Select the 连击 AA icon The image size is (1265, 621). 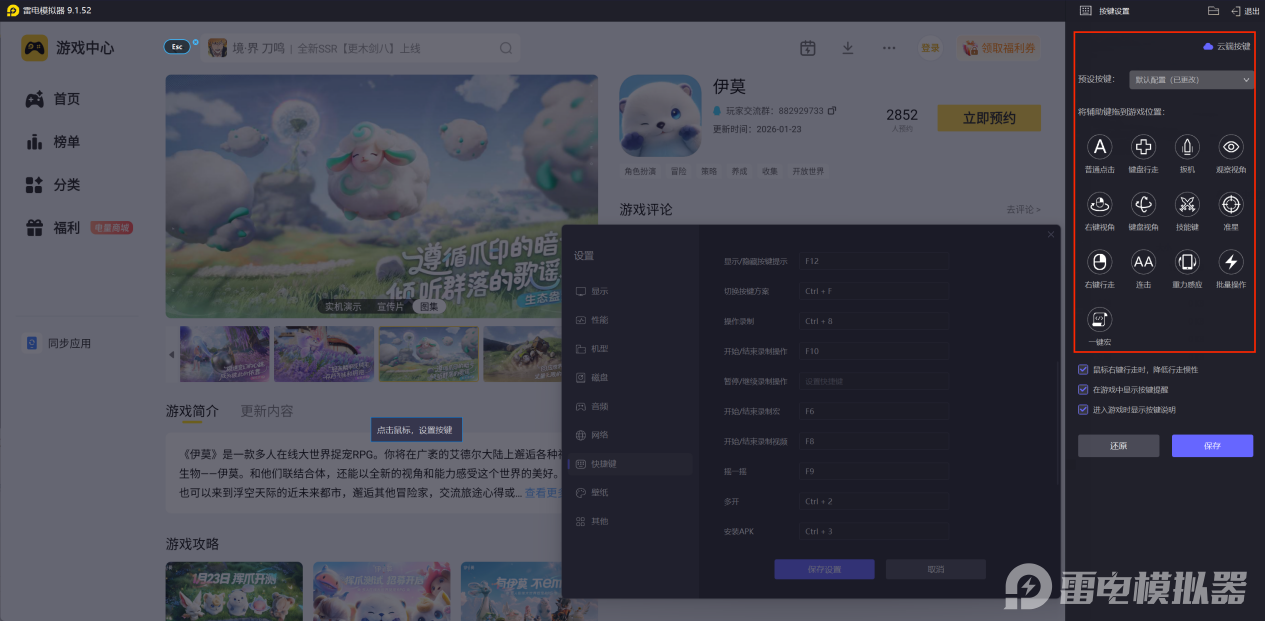(1143, 262)
